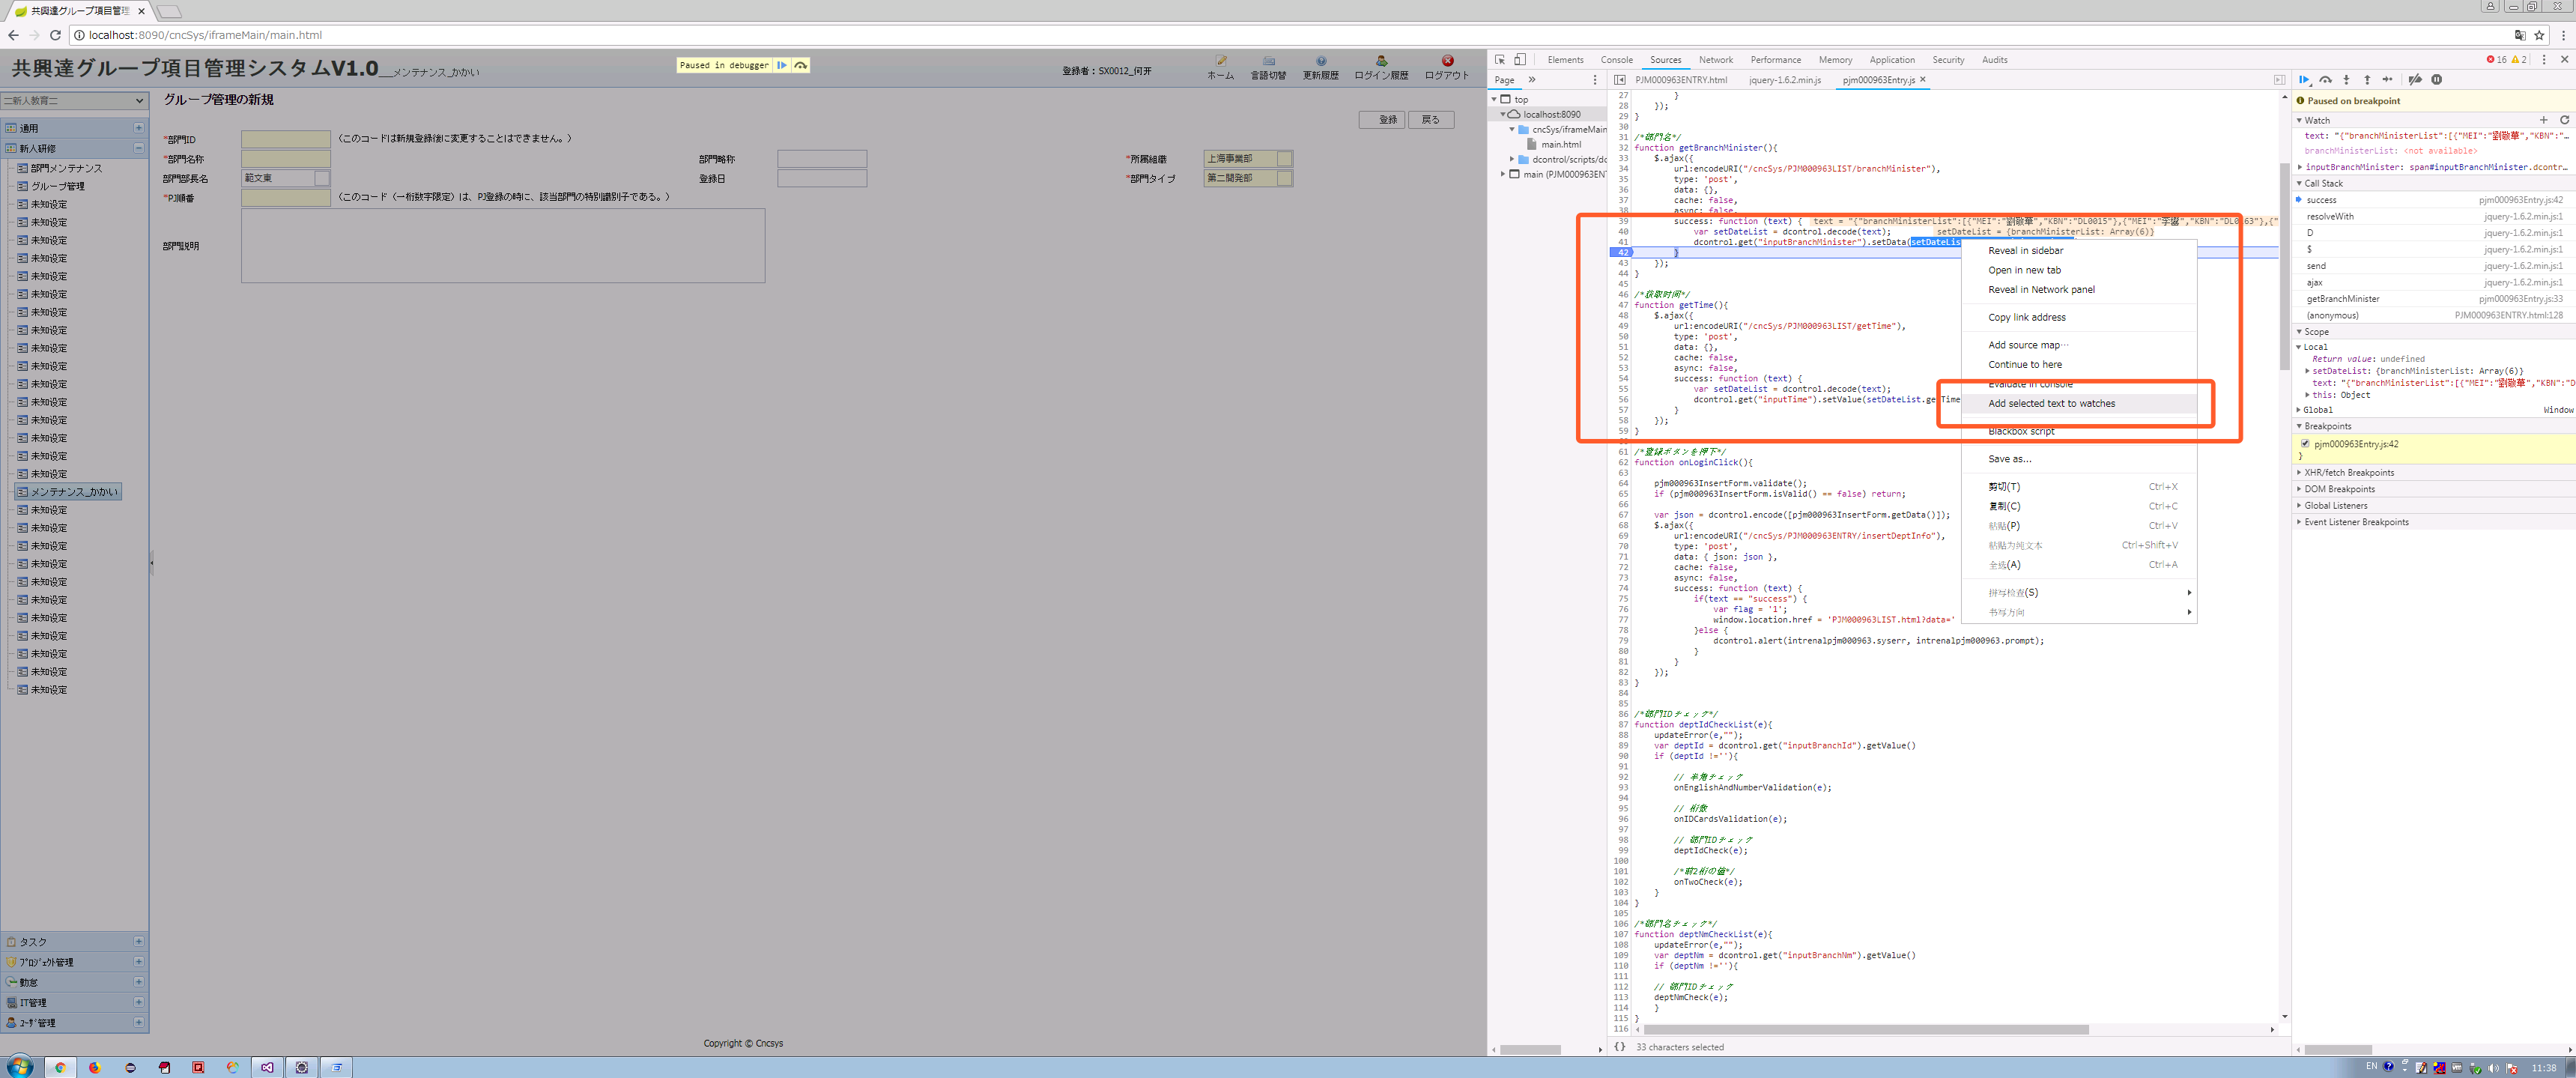Open Chrome from the taskbar
This screenshot has width=2576, height=1078.
(x=60, y=1067)
